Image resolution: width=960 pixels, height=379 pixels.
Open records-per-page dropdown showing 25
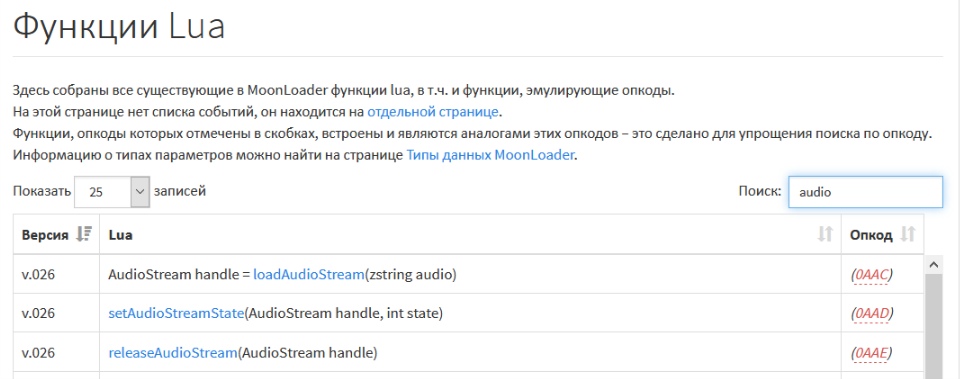click(x=112, y=192)
